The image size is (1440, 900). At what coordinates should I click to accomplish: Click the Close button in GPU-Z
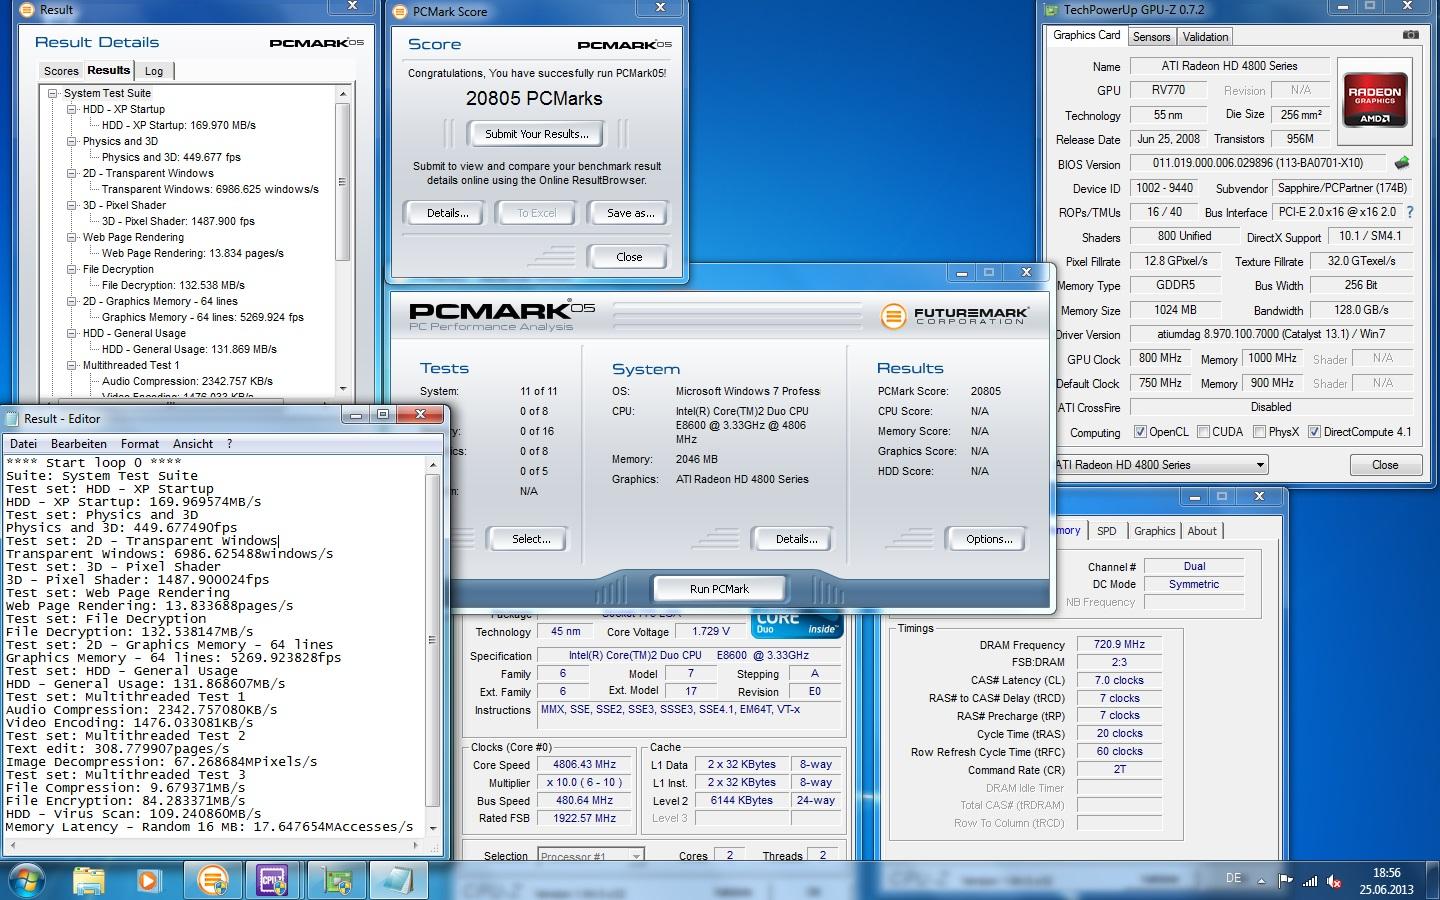click(x=1385, y=465)
